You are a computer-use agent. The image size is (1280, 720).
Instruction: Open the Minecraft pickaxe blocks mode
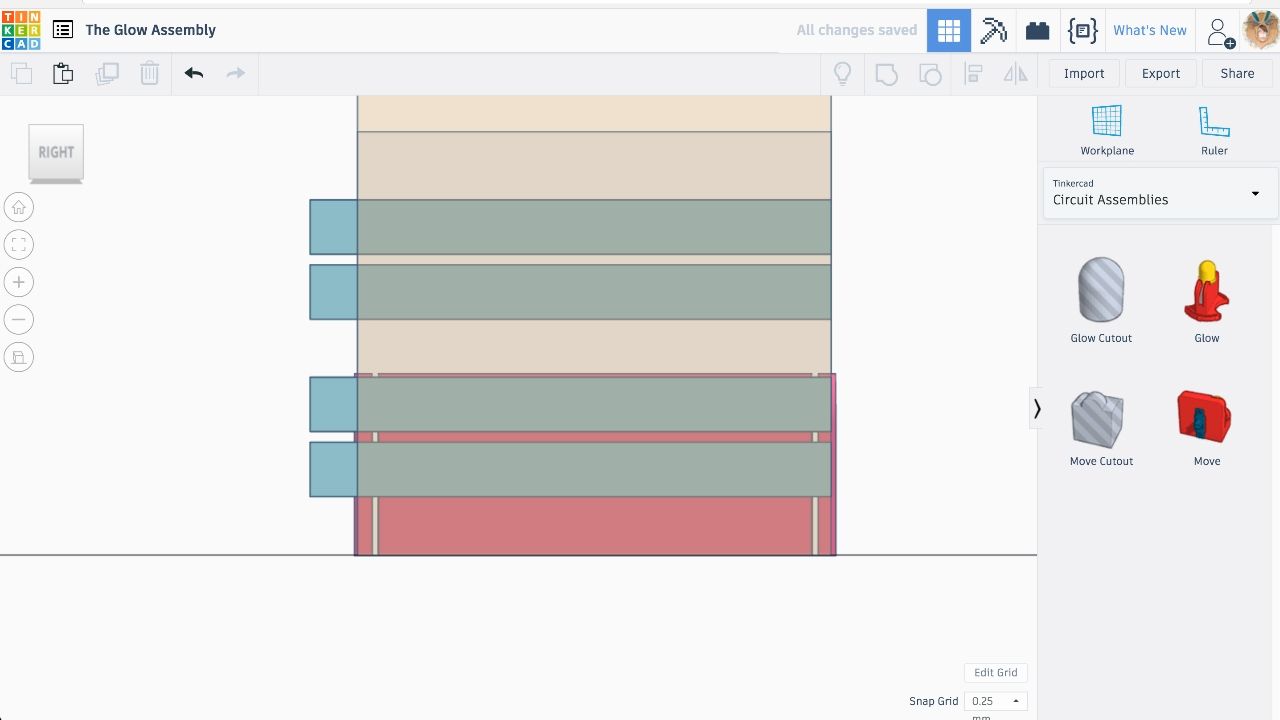click(x=993, y=30)
